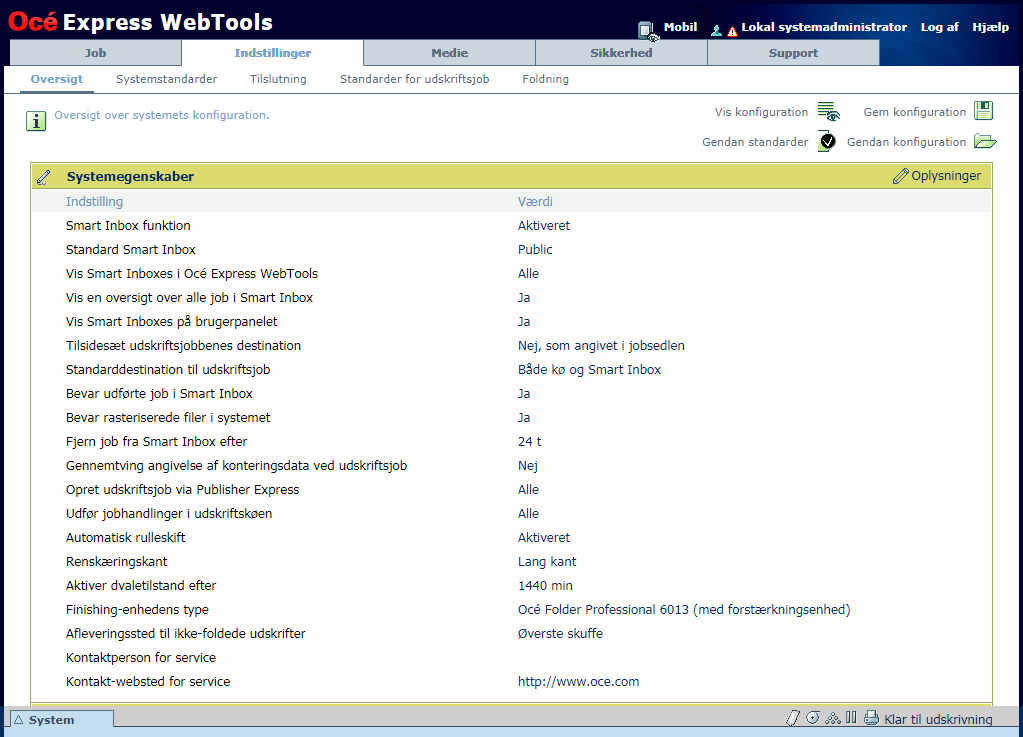Click the green info icon

point(36,121)
